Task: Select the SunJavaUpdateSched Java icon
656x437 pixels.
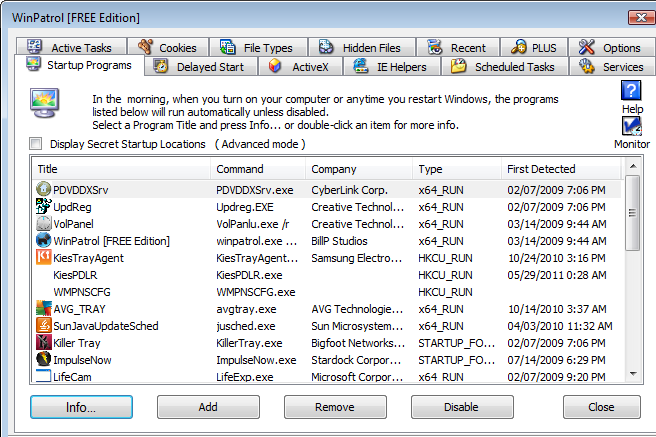Action: point(44,325)
